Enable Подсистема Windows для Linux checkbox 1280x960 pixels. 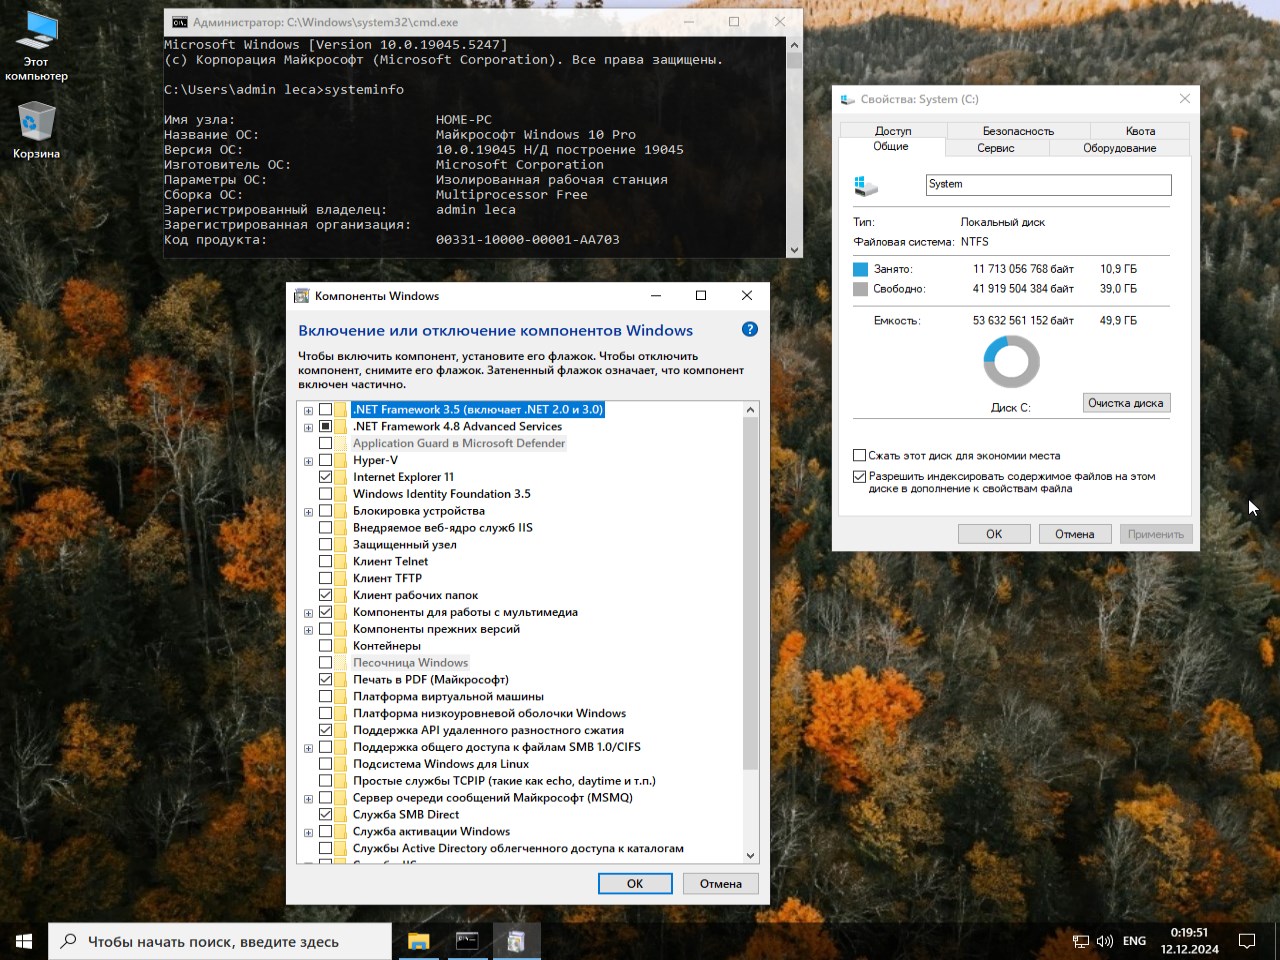pos(325,764)
